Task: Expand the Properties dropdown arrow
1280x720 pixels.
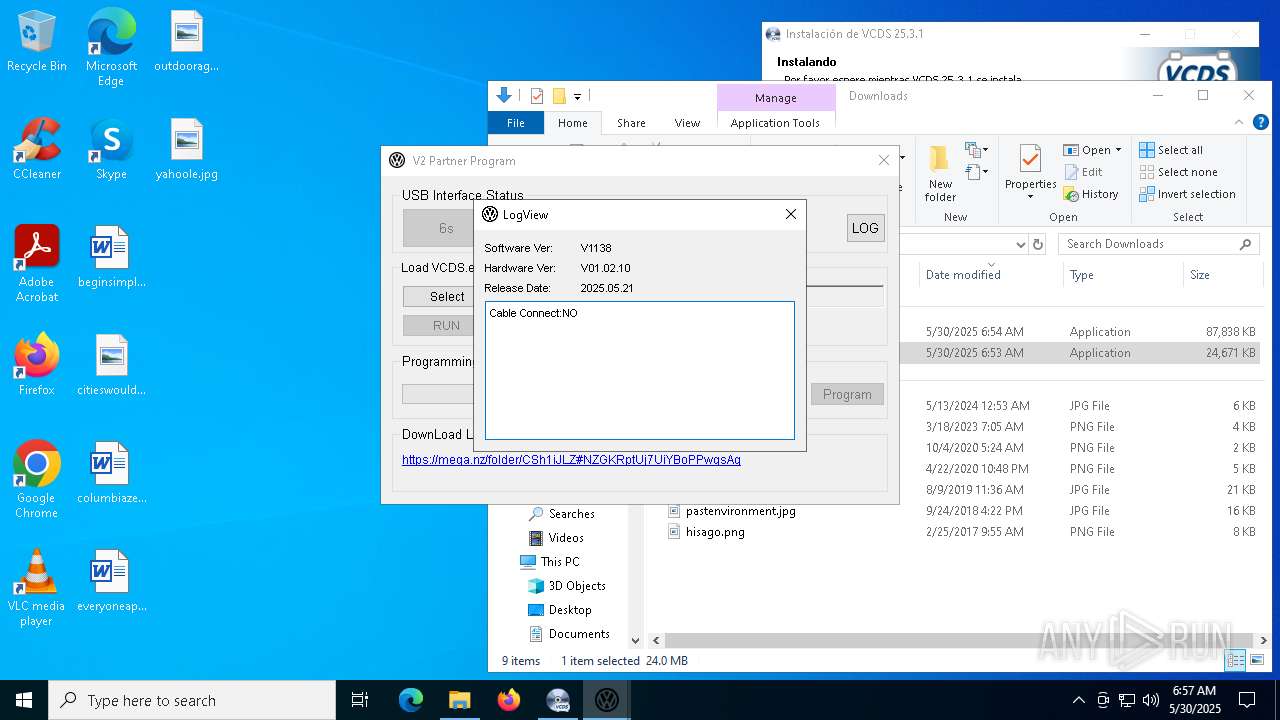Action: pos(1030,196)
